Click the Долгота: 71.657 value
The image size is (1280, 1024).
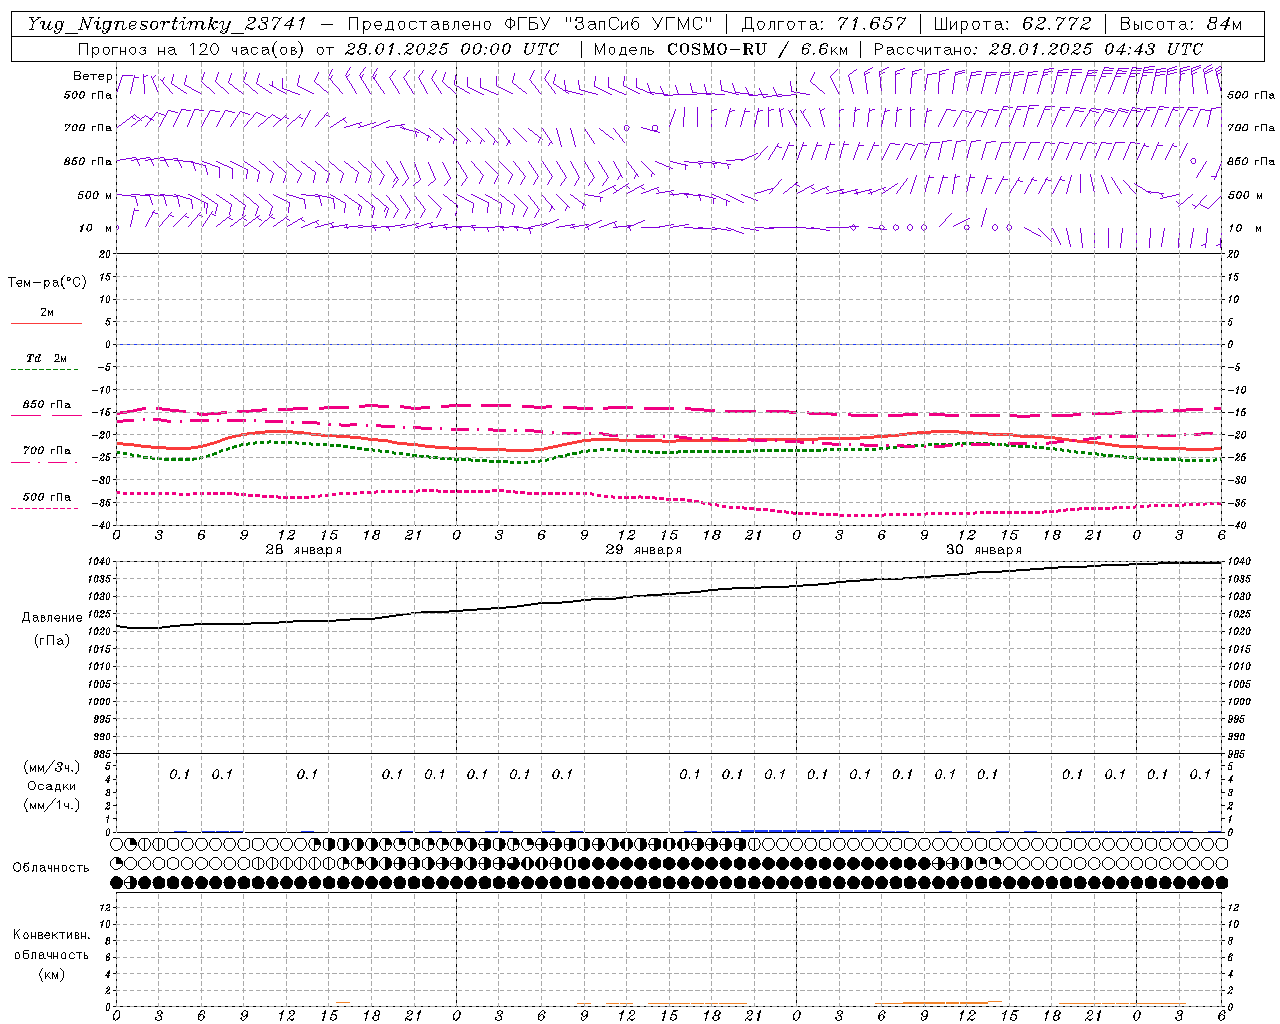coord(824,25)
